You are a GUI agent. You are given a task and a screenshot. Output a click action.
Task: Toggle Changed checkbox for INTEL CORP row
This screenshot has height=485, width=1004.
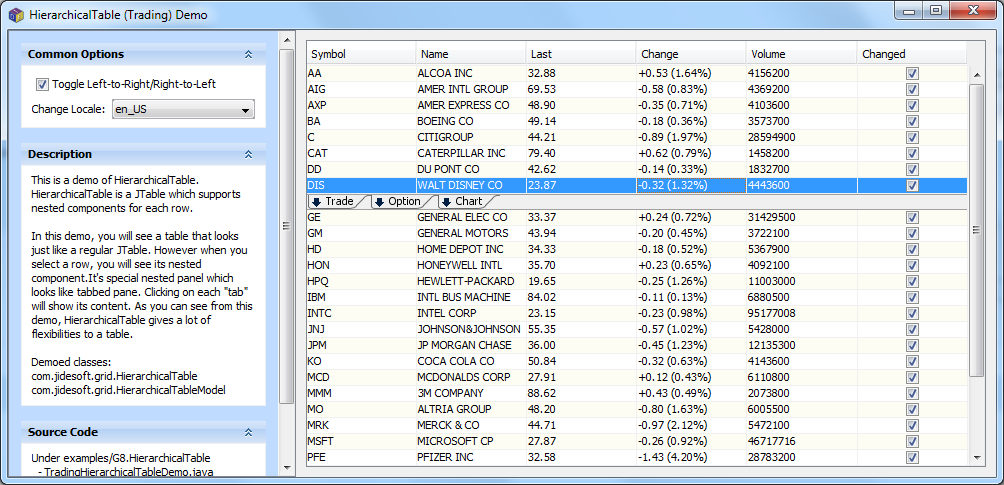tap(912, 314)
